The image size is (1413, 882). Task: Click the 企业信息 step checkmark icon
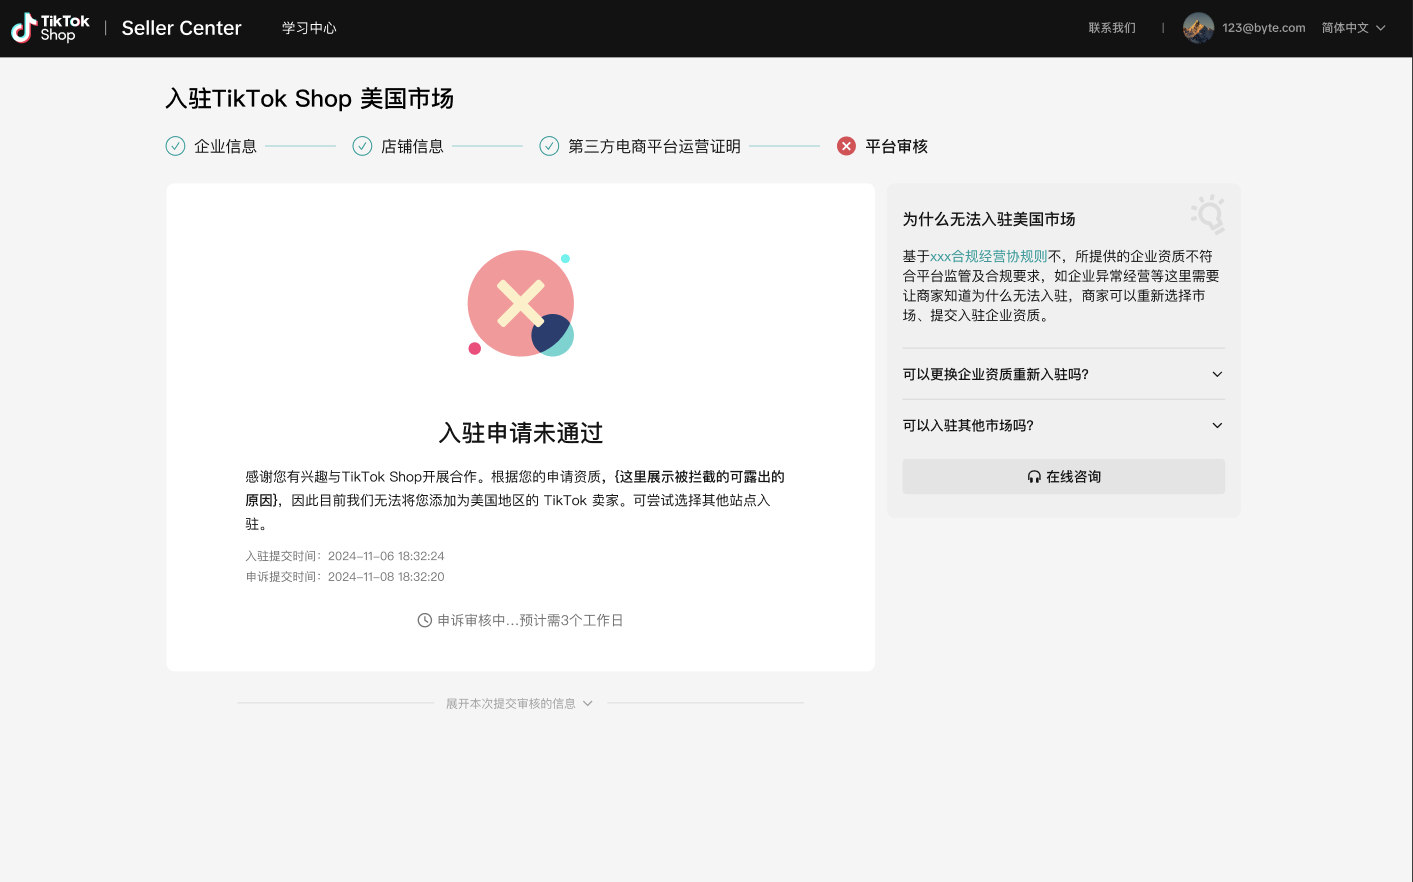click(x=175, y=146)
